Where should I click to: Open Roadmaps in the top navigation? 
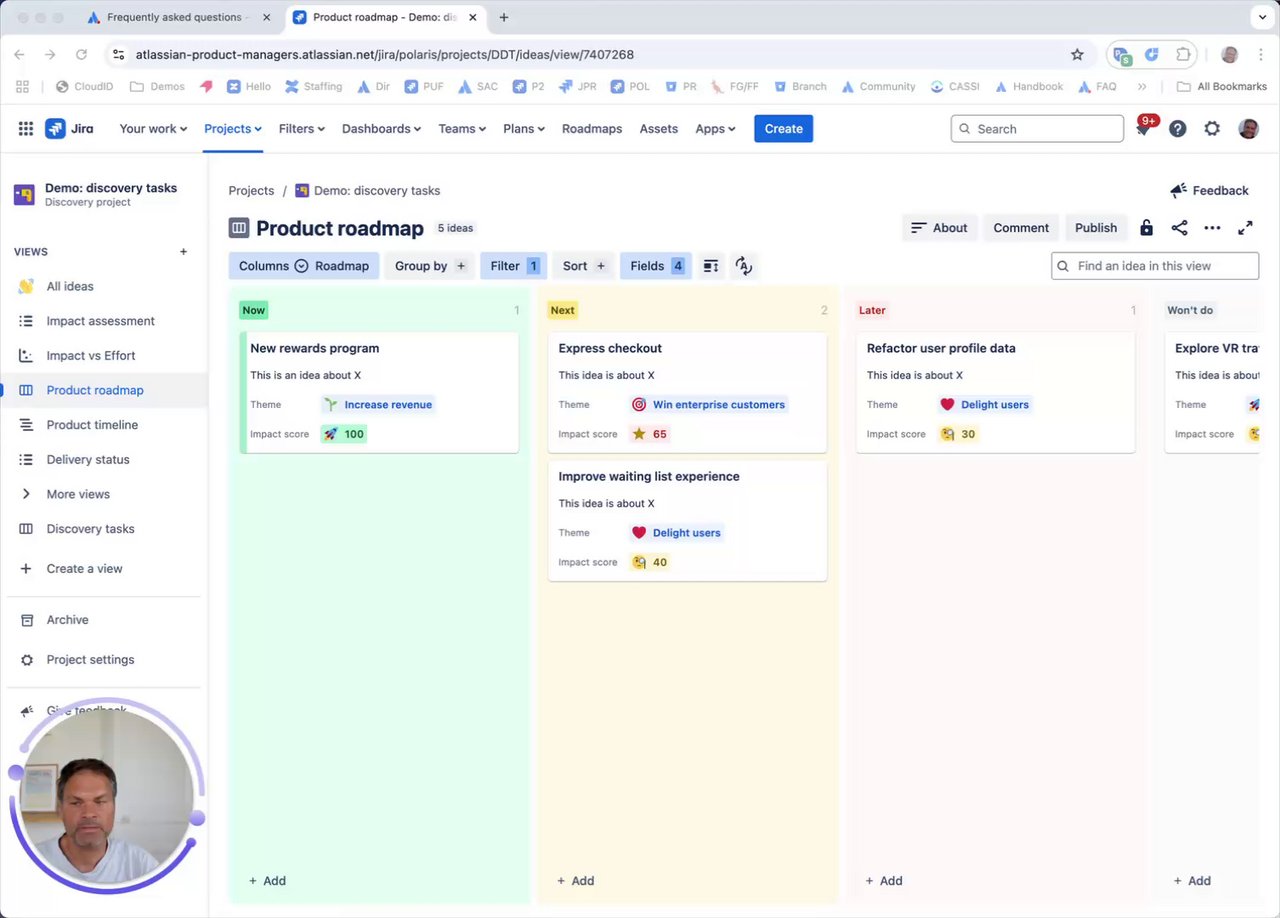592,128
